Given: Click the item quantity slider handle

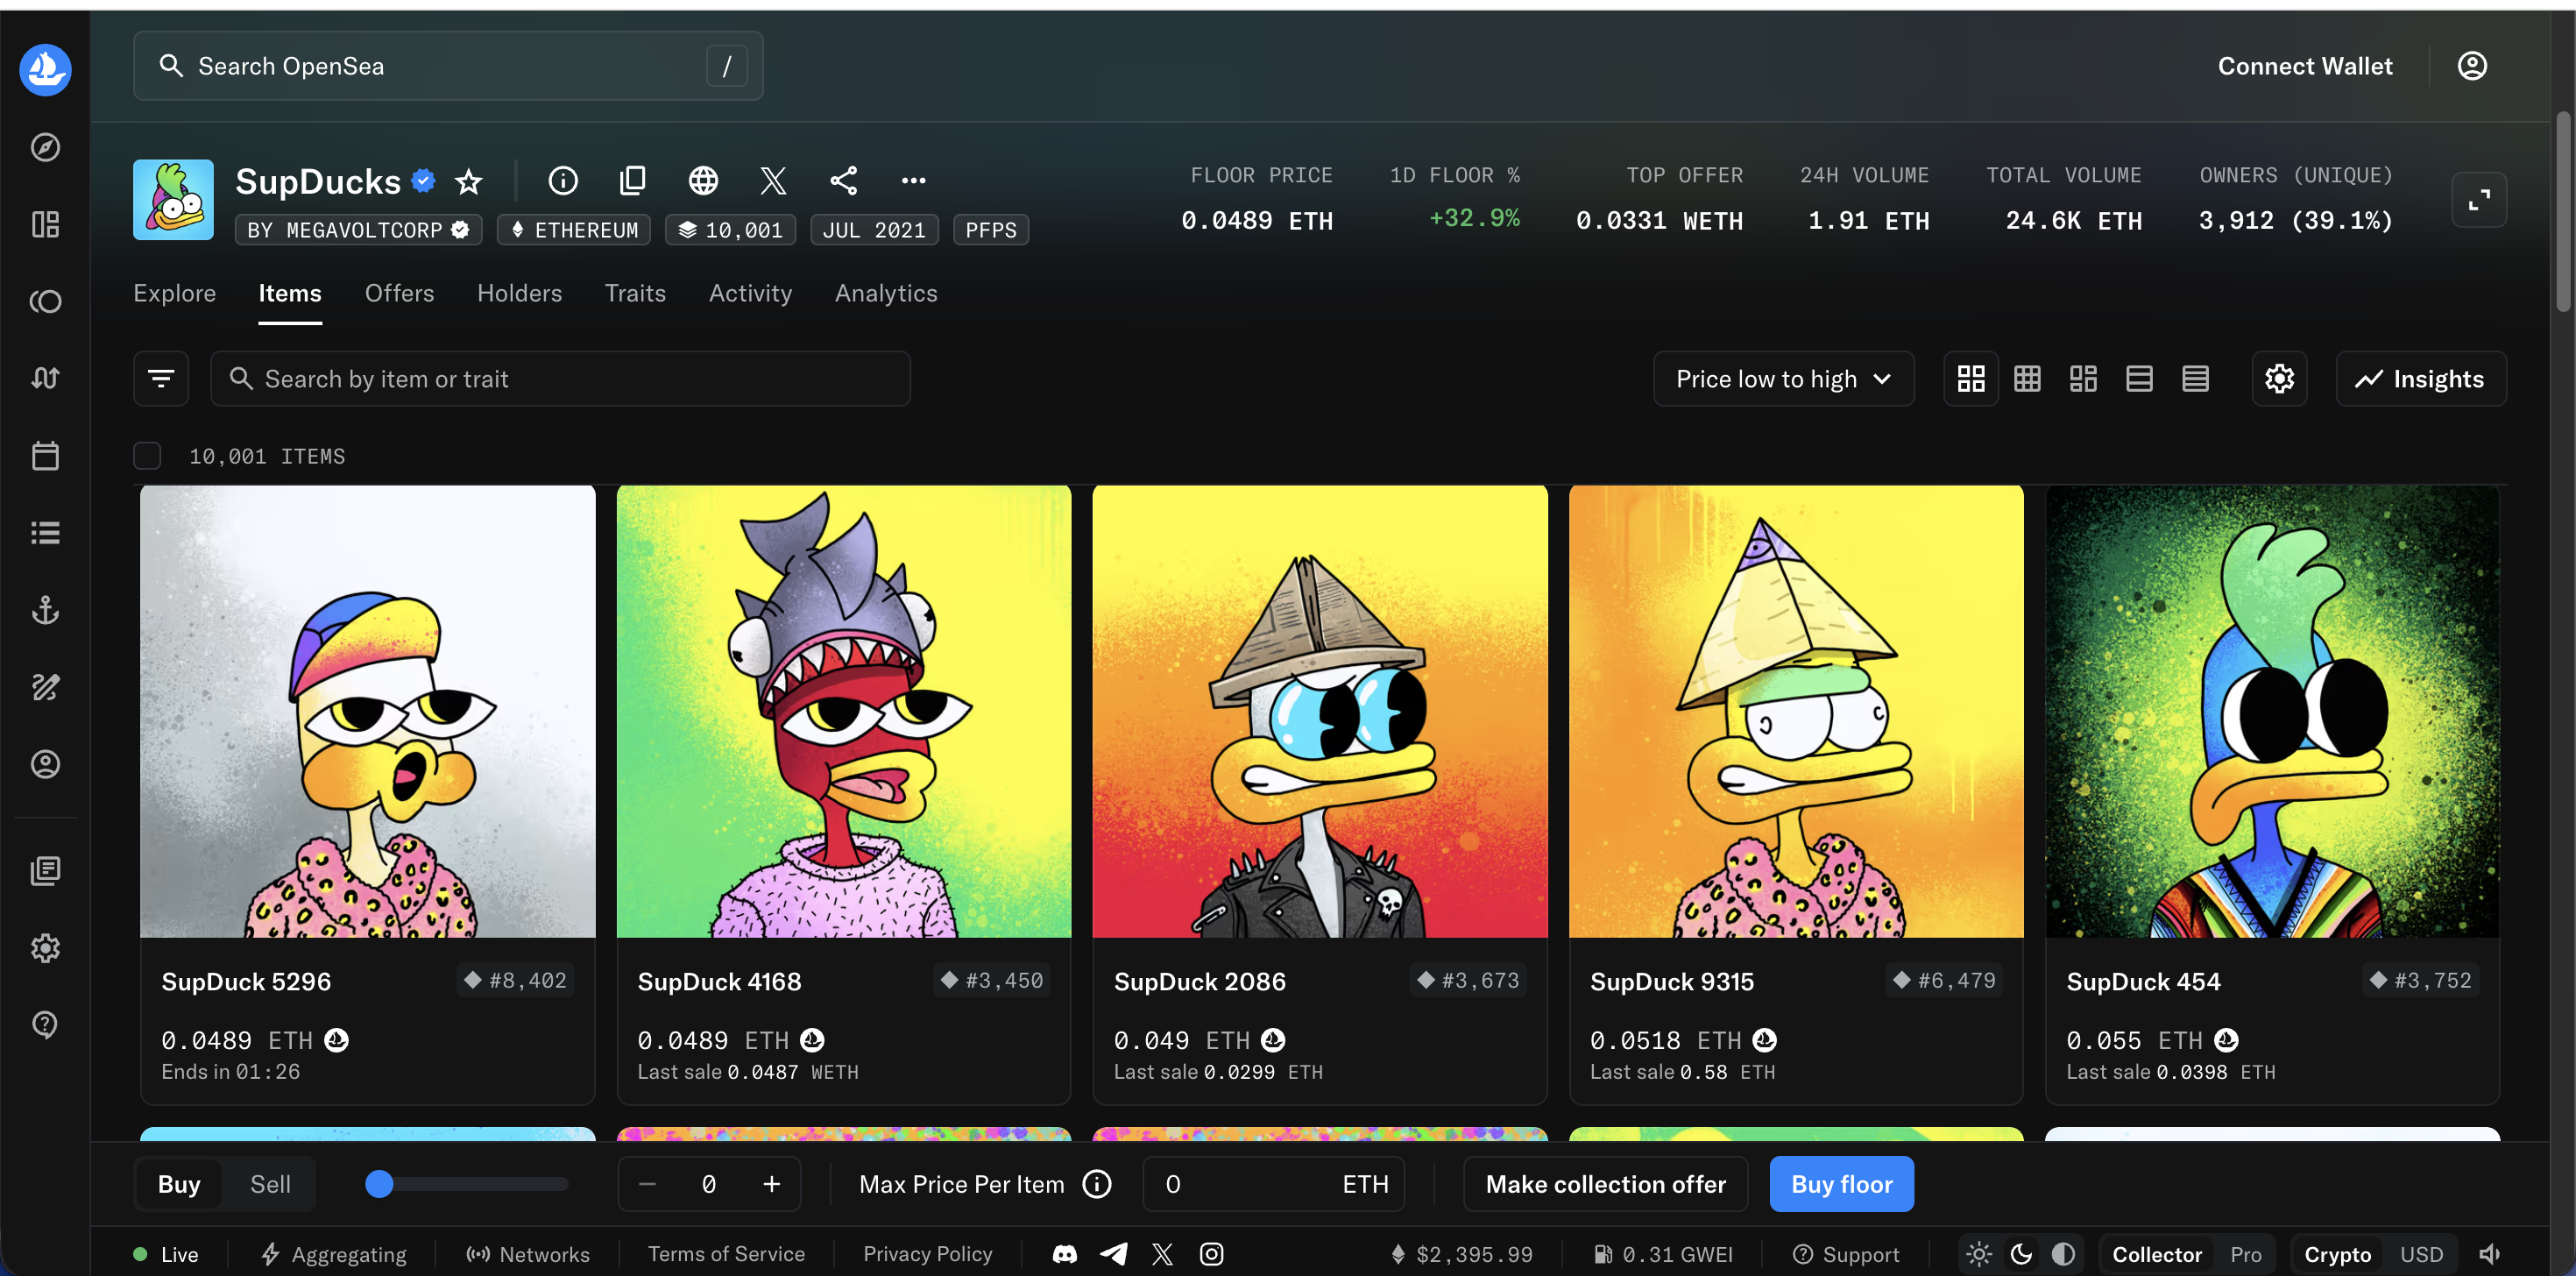Looking at the screenshot, I should coord(379,1184).
